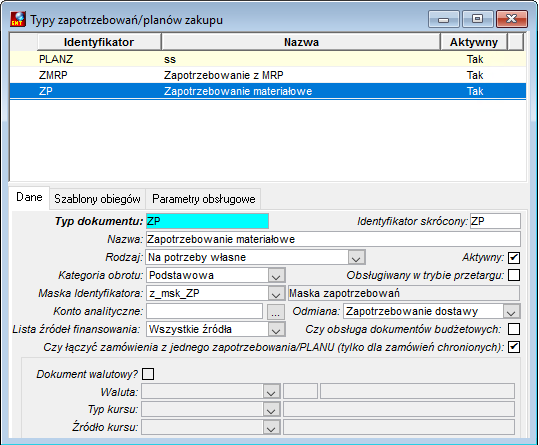Toggle the Aktywny checkbox
Viewport: 539px width, 445px height.
coord(514,257)
